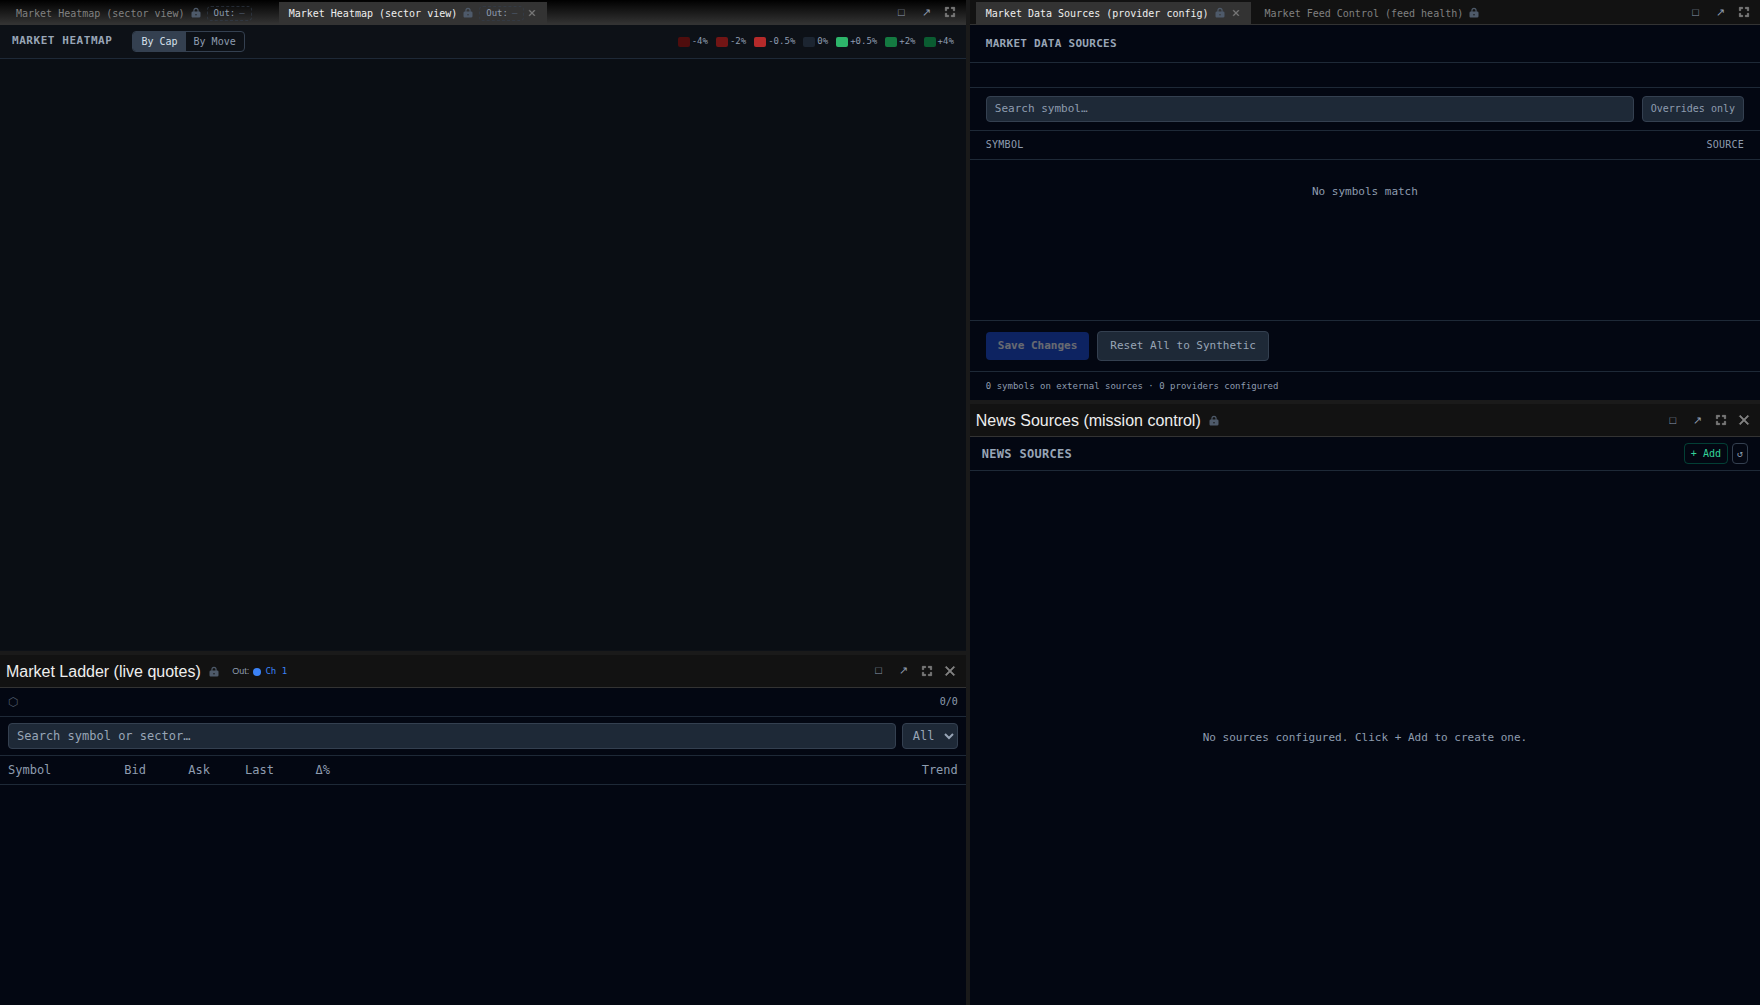The image size is (1760, 1005).
Task: Minimize the News Sources panel
Action: click(x=1673, y=421)
